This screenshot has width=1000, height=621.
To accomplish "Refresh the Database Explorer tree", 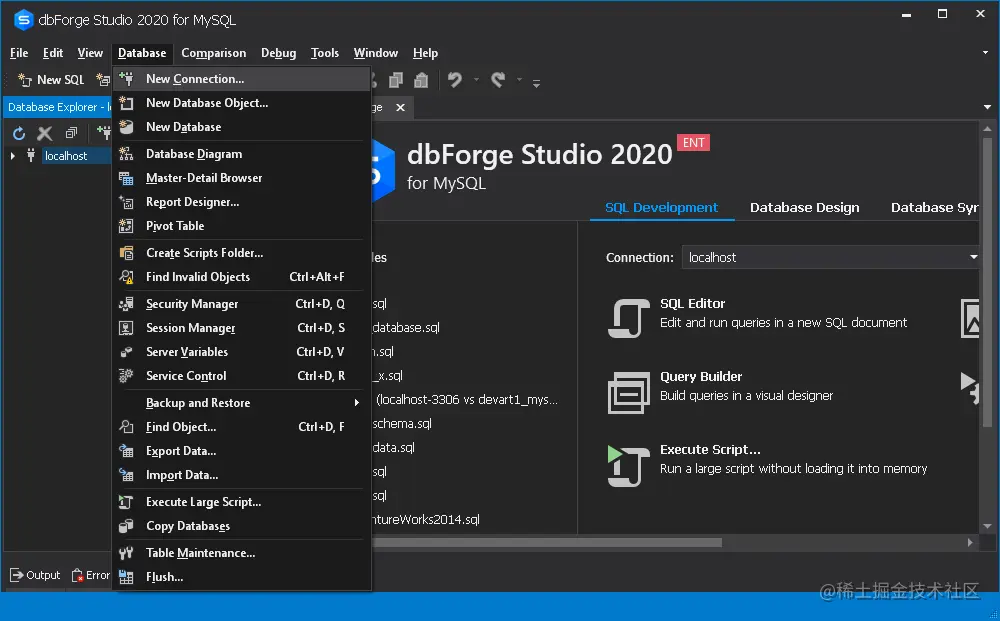I will [x=19, y=133].
